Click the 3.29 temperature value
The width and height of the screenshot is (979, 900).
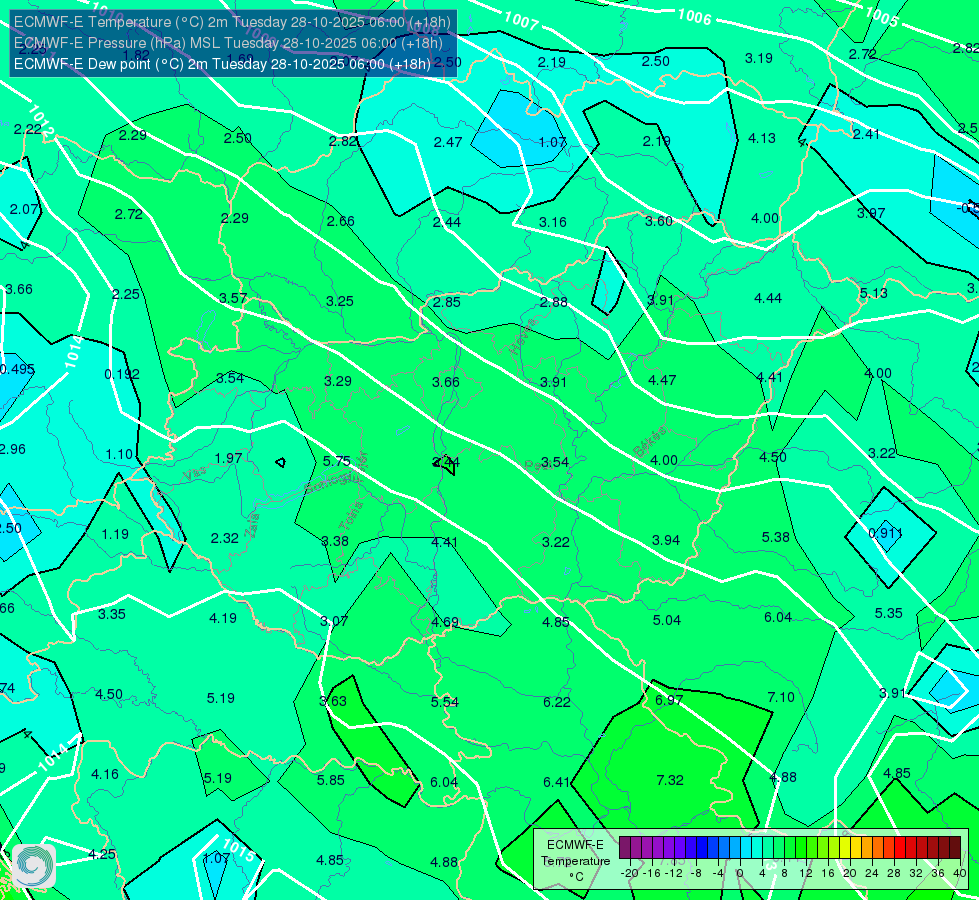pyautogui.click(x=338, y=381)
